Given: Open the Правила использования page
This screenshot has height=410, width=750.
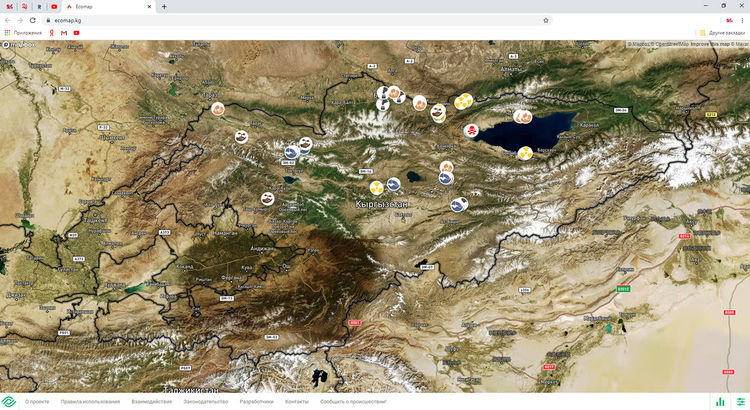Looking at the screenshot, I should pyautogui.click(x=90, y=401).
